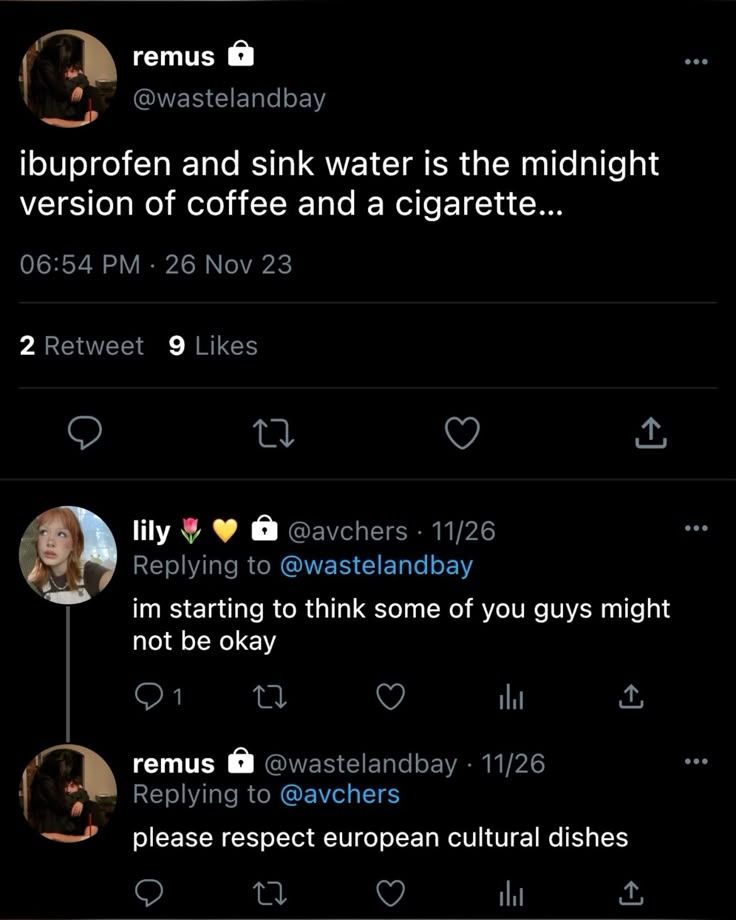
Task: Like the main tweet by remus
Action: 461,433
